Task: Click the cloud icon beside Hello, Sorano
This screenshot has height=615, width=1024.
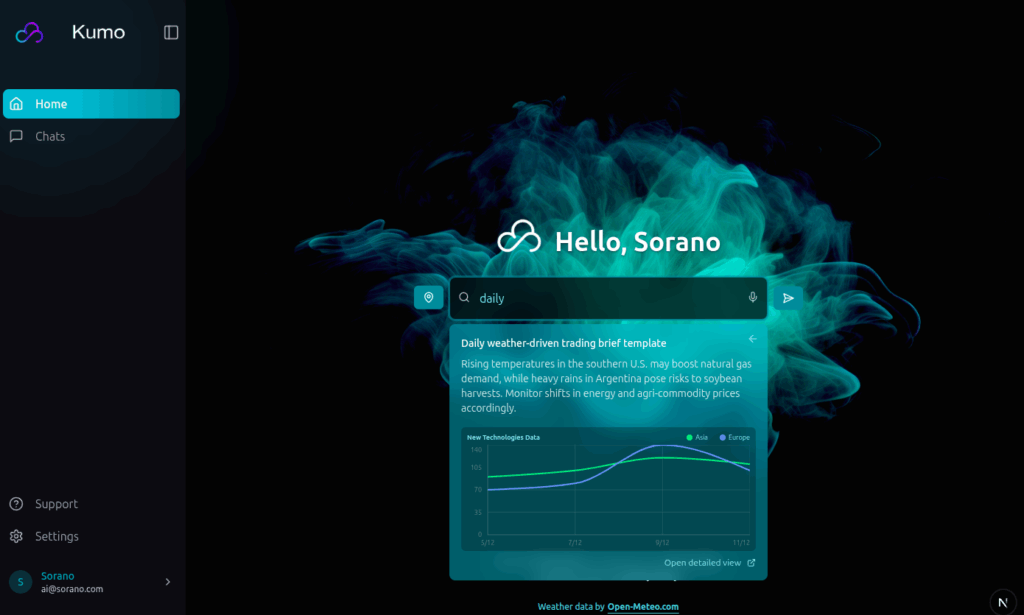Action: pos(519,239)
